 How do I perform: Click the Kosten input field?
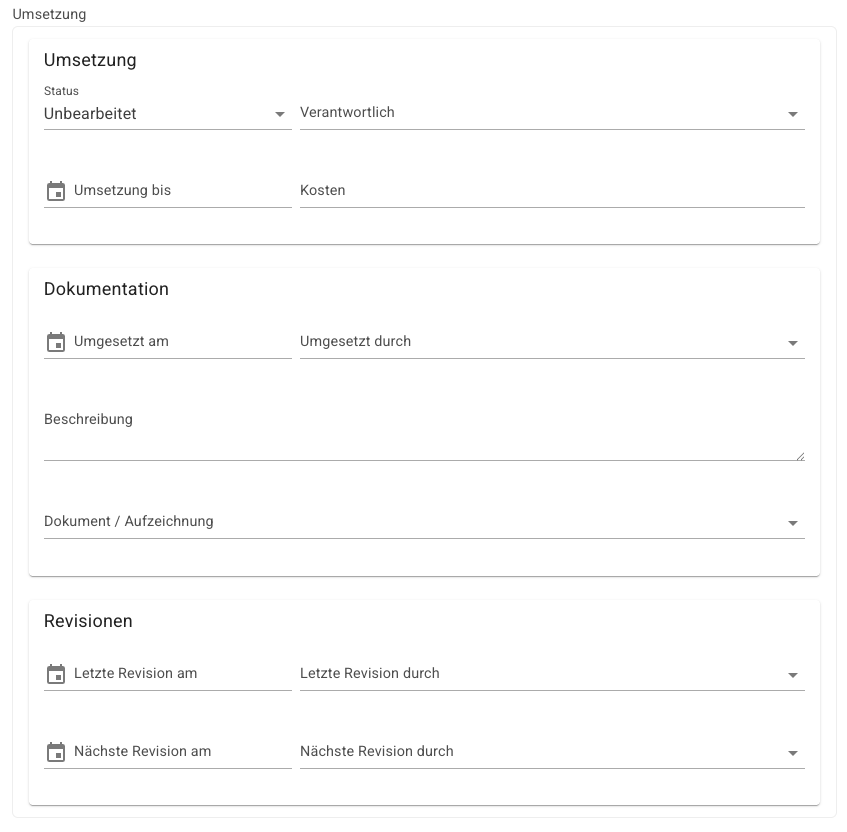(552, 191)
